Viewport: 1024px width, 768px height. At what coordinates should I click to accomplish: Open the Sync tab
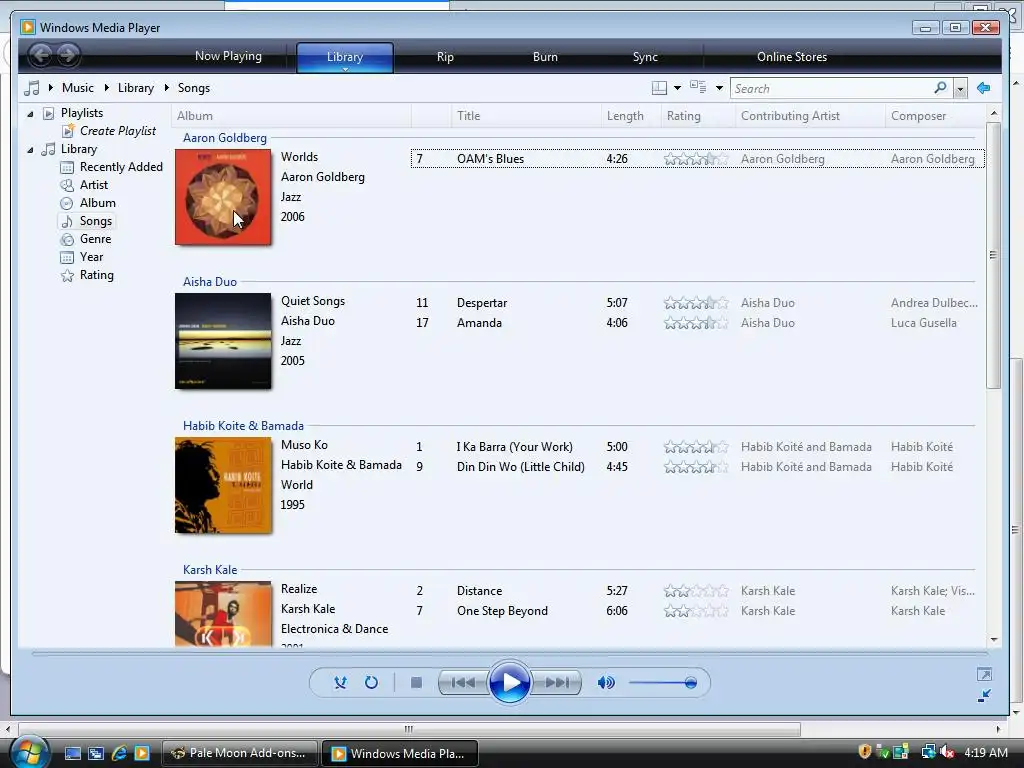645,57
